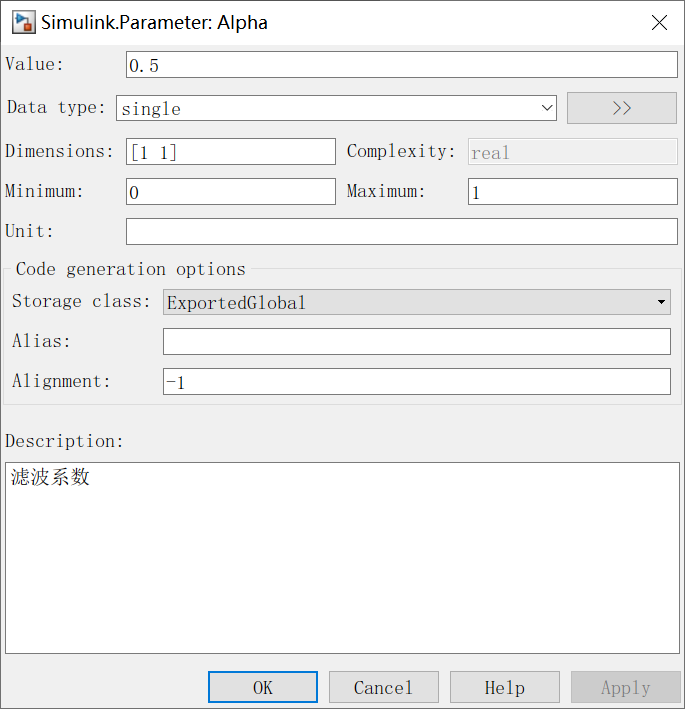Click the Storage class dropdown arrow
Screen dimensions: 685x709
click(662, 302)
